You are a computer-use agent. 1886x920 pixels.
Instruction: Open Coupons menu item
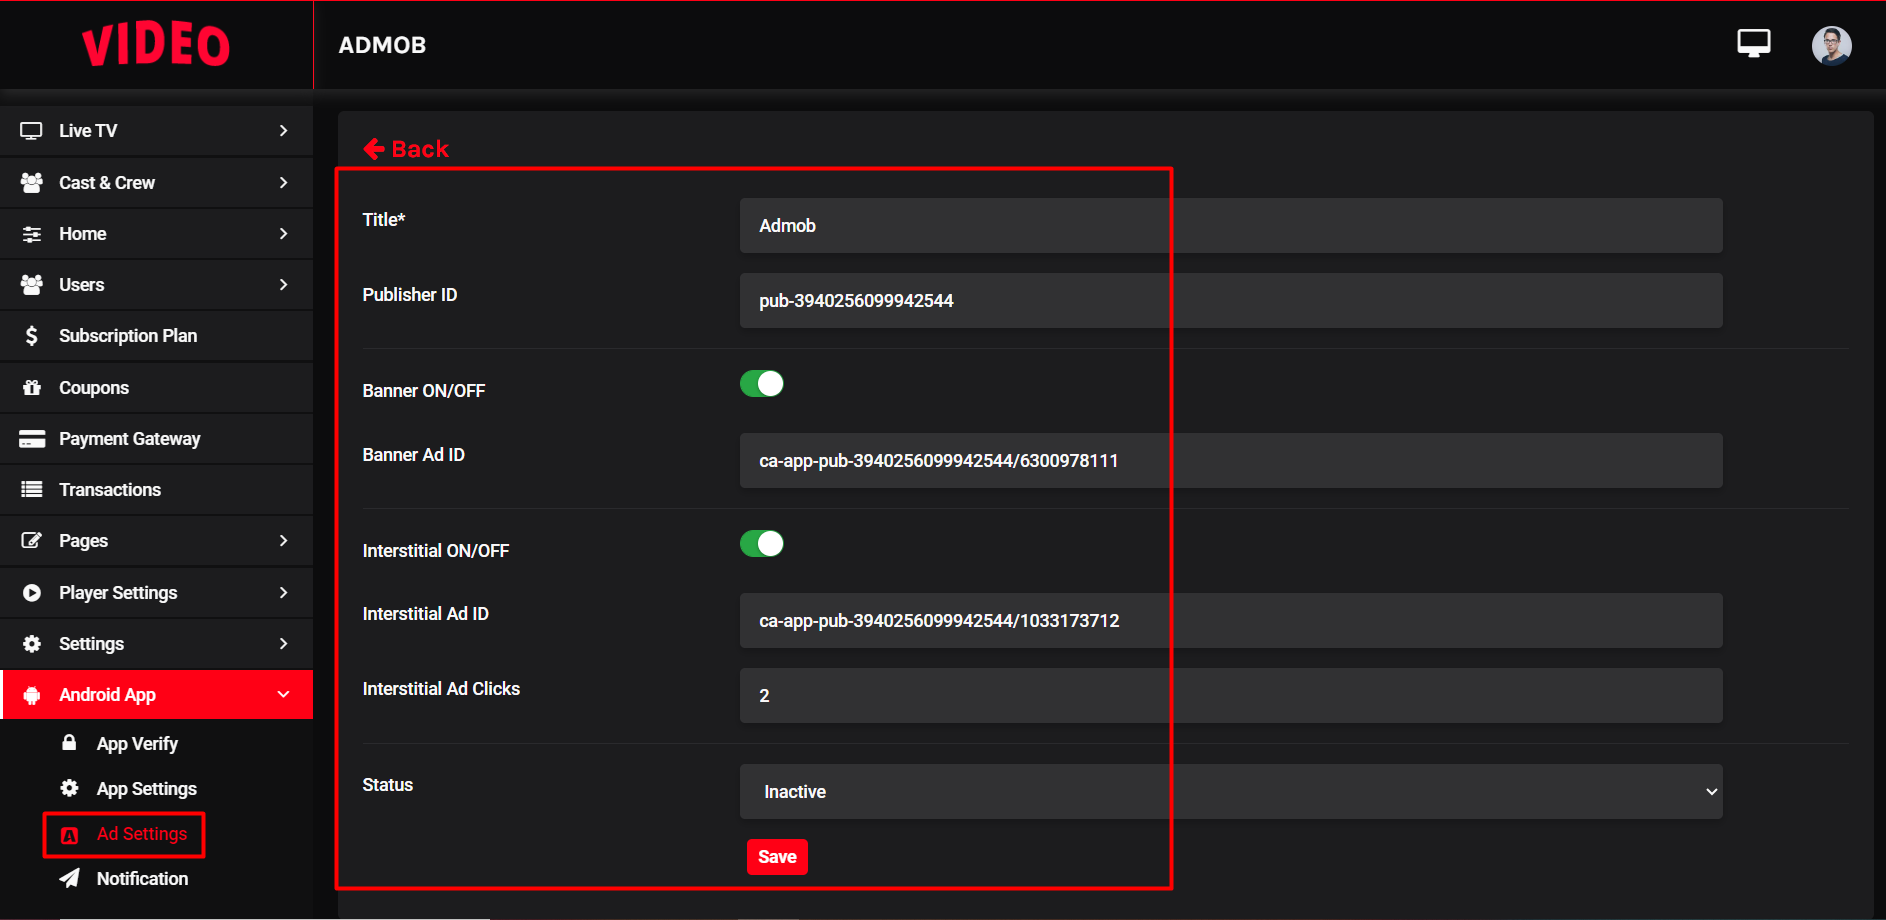(x=157, y=388)
